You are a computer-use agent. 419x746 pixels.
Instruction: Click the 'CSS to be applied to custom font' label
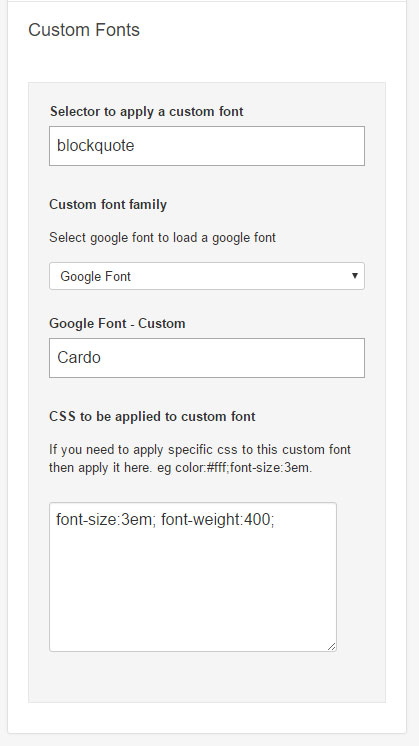tap(152, 416)
